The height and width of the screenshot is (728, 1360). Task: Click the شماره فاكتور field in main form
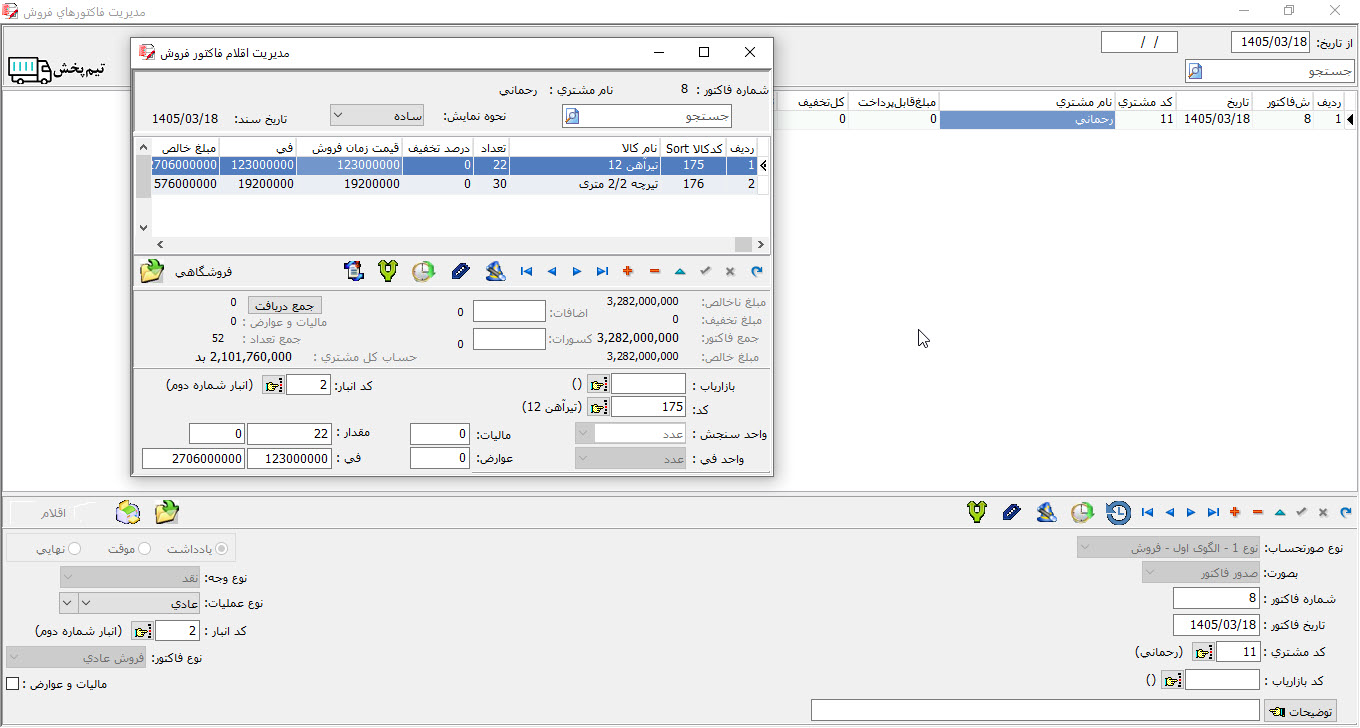(1216, 598)
